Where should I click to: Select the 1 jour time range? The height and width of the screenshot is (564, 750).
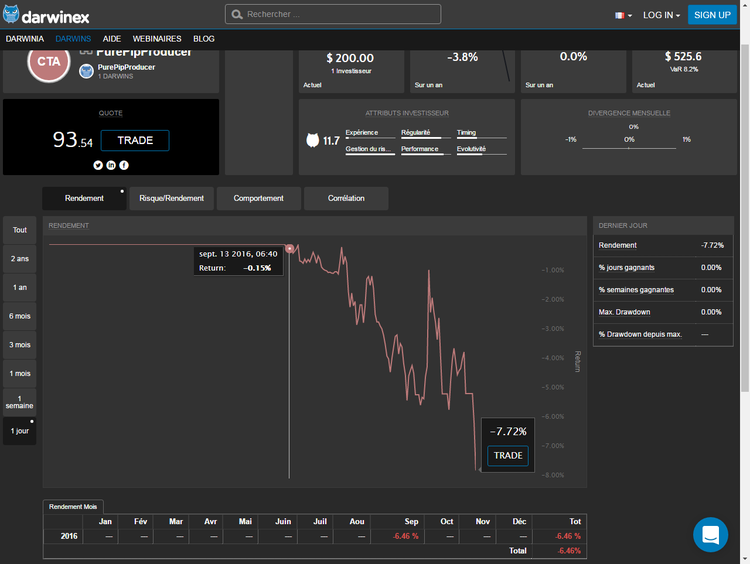coord(19,431)
